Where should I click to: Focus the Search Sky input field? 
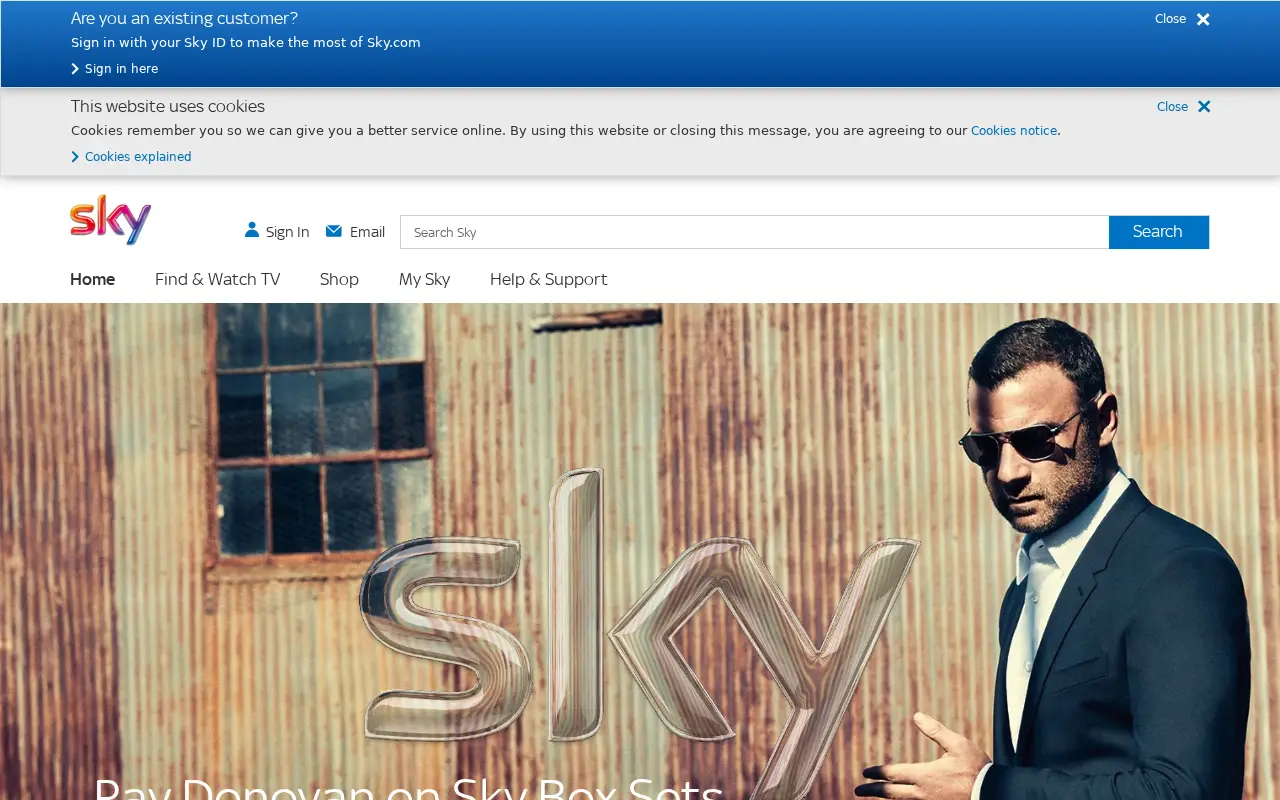(754, 232)
